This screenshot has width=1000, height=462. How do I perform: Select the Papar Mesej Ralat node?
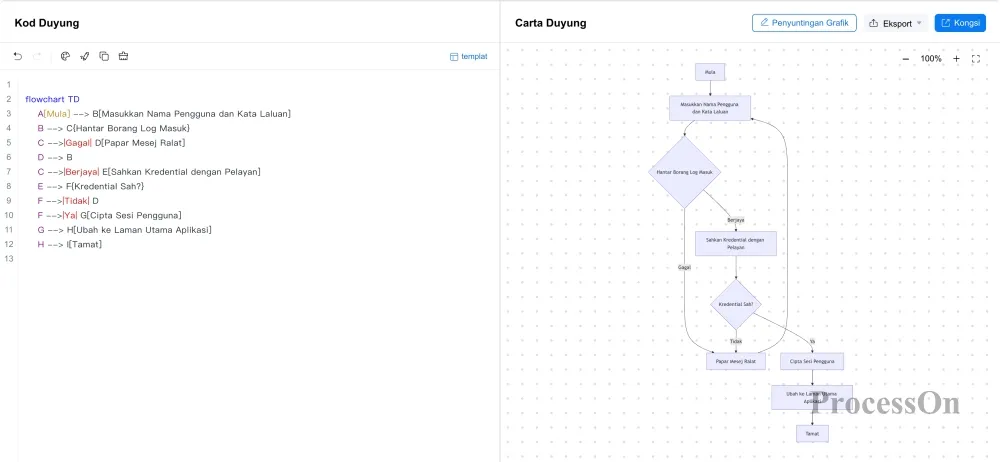pos(736,361)
